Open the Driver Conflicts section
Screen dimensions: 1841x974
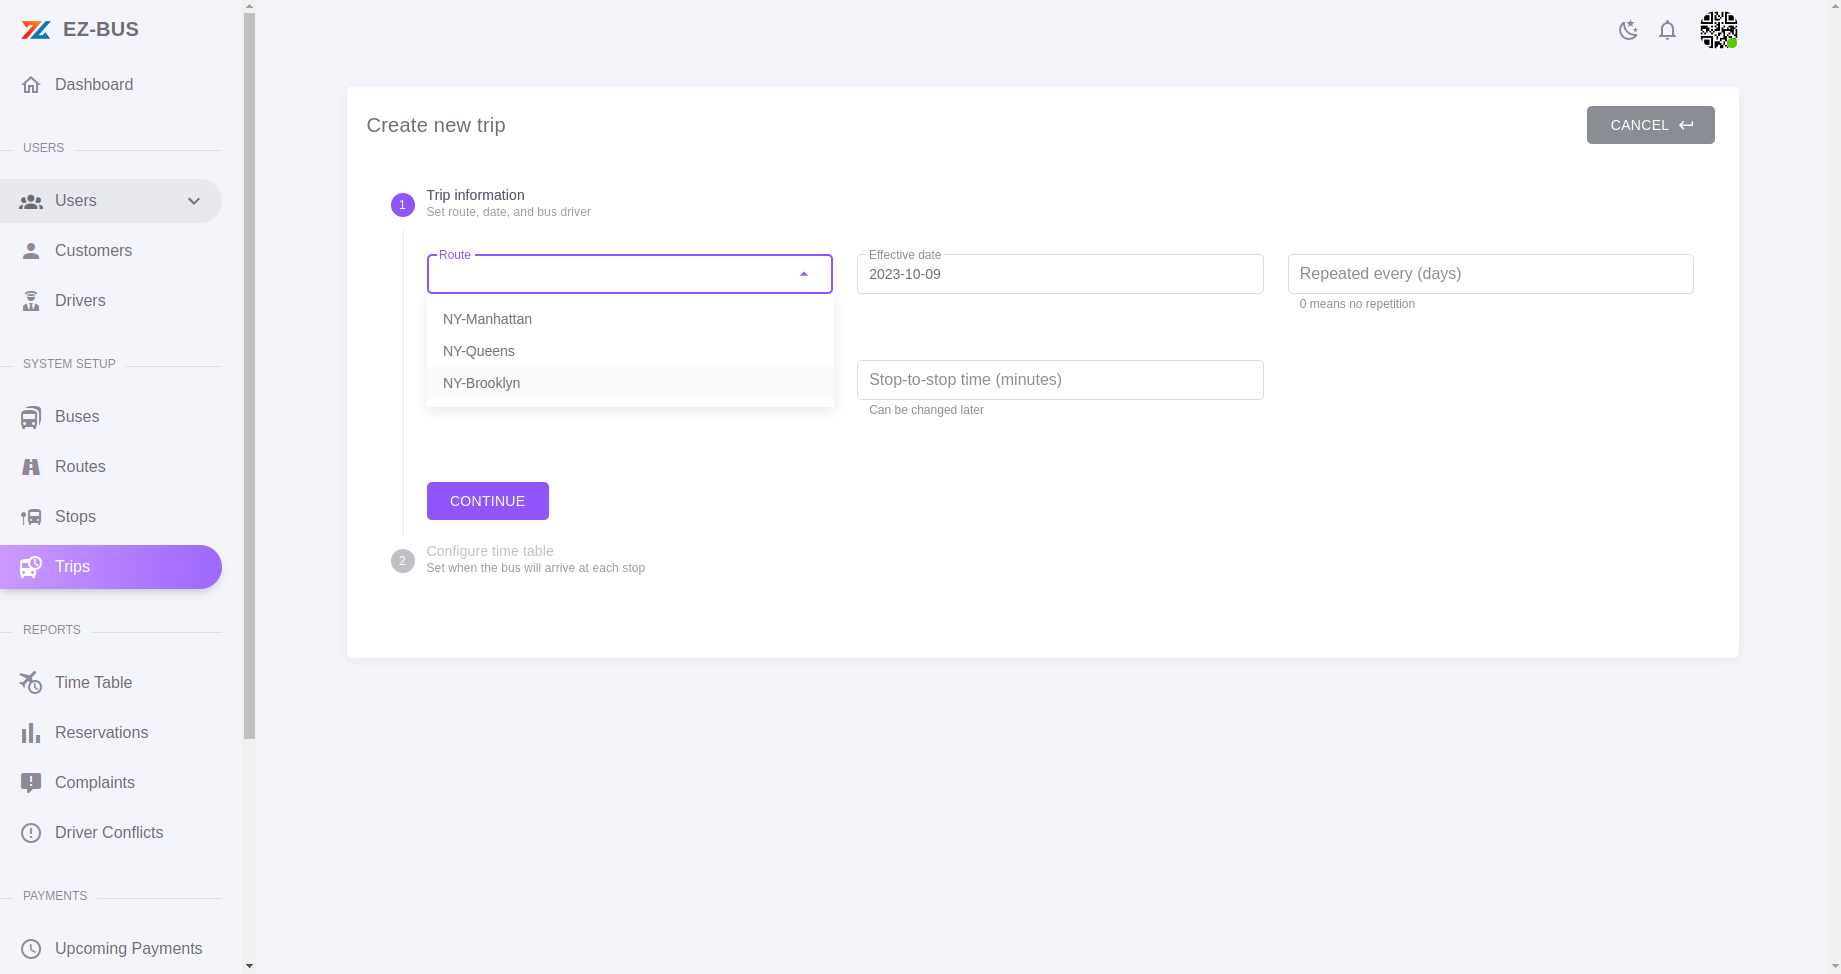click(x=109, y=832)
